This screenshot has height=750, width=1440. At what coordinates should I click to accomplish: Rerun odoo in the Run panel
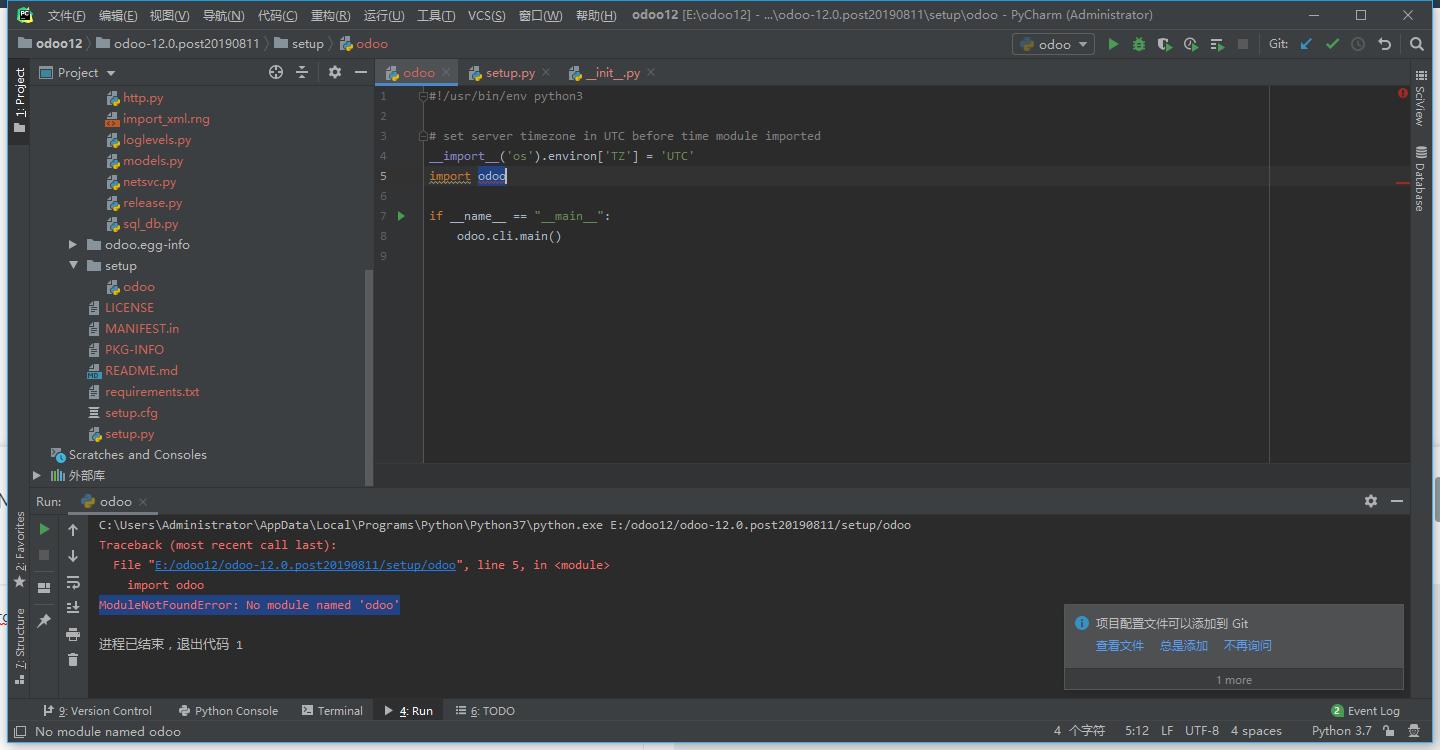pyautogui.click(x=44, y=529)
